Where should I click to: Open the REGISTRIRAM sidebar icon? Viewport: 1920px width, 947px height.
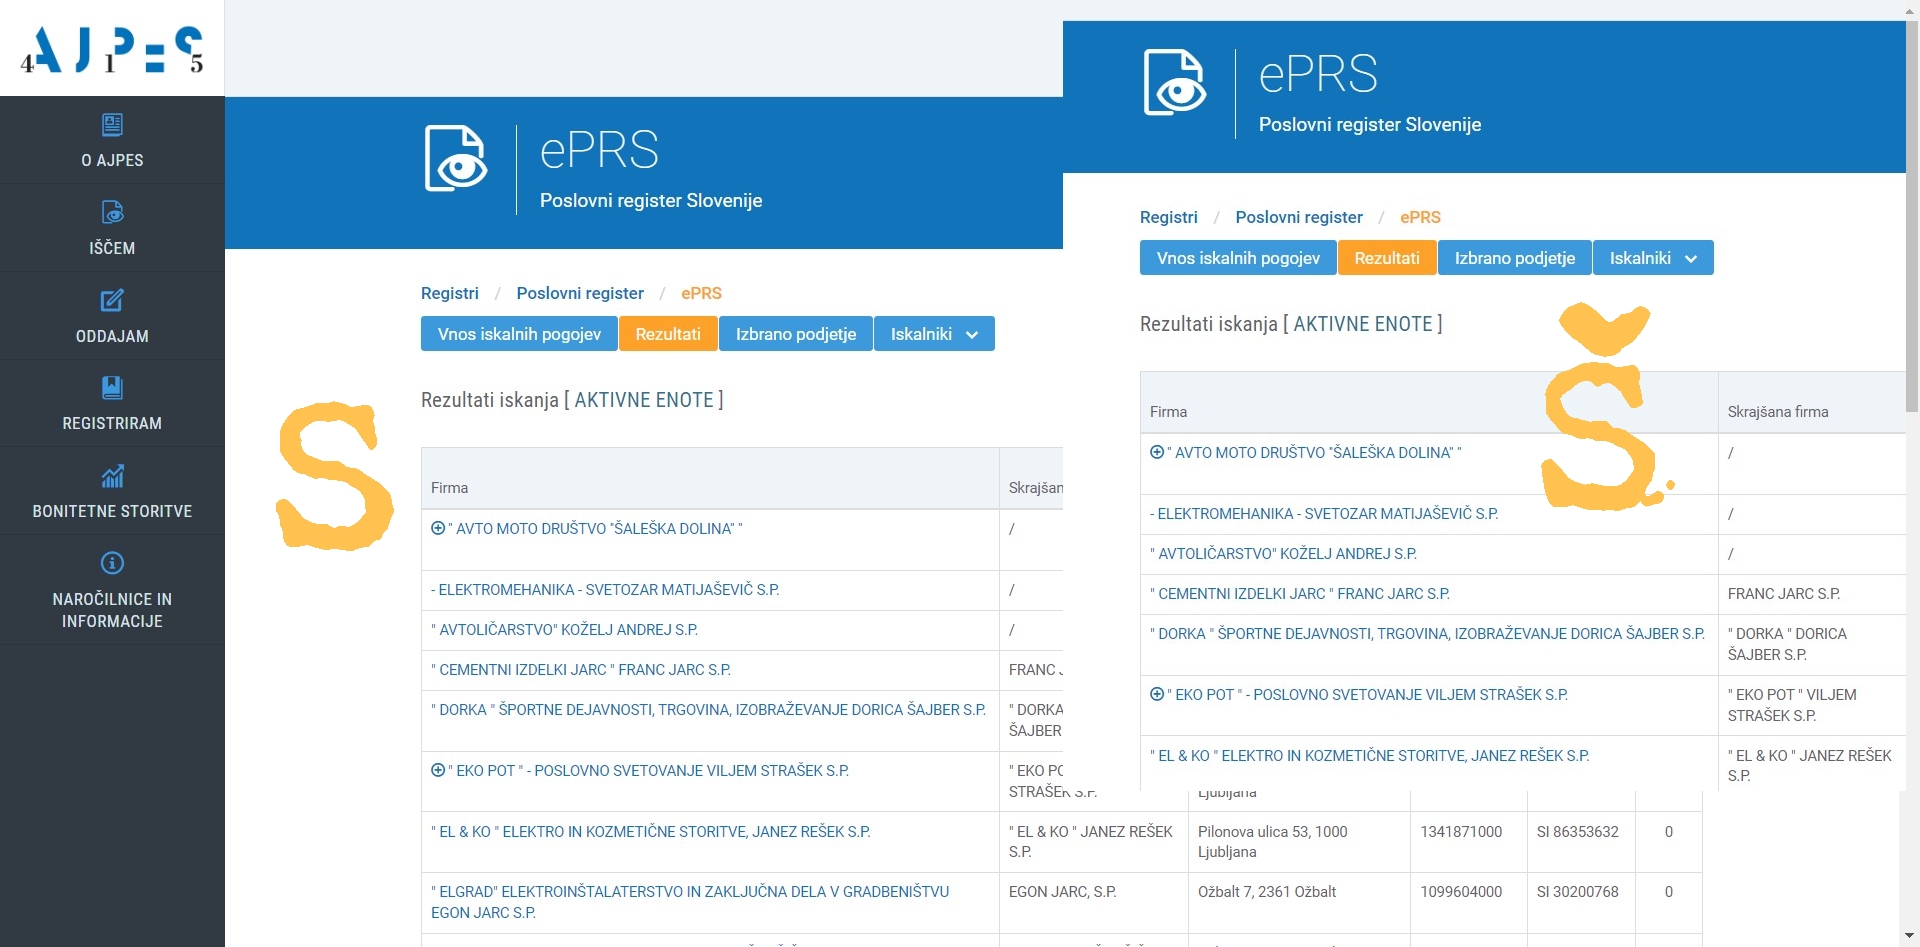(x=112, y=387)
